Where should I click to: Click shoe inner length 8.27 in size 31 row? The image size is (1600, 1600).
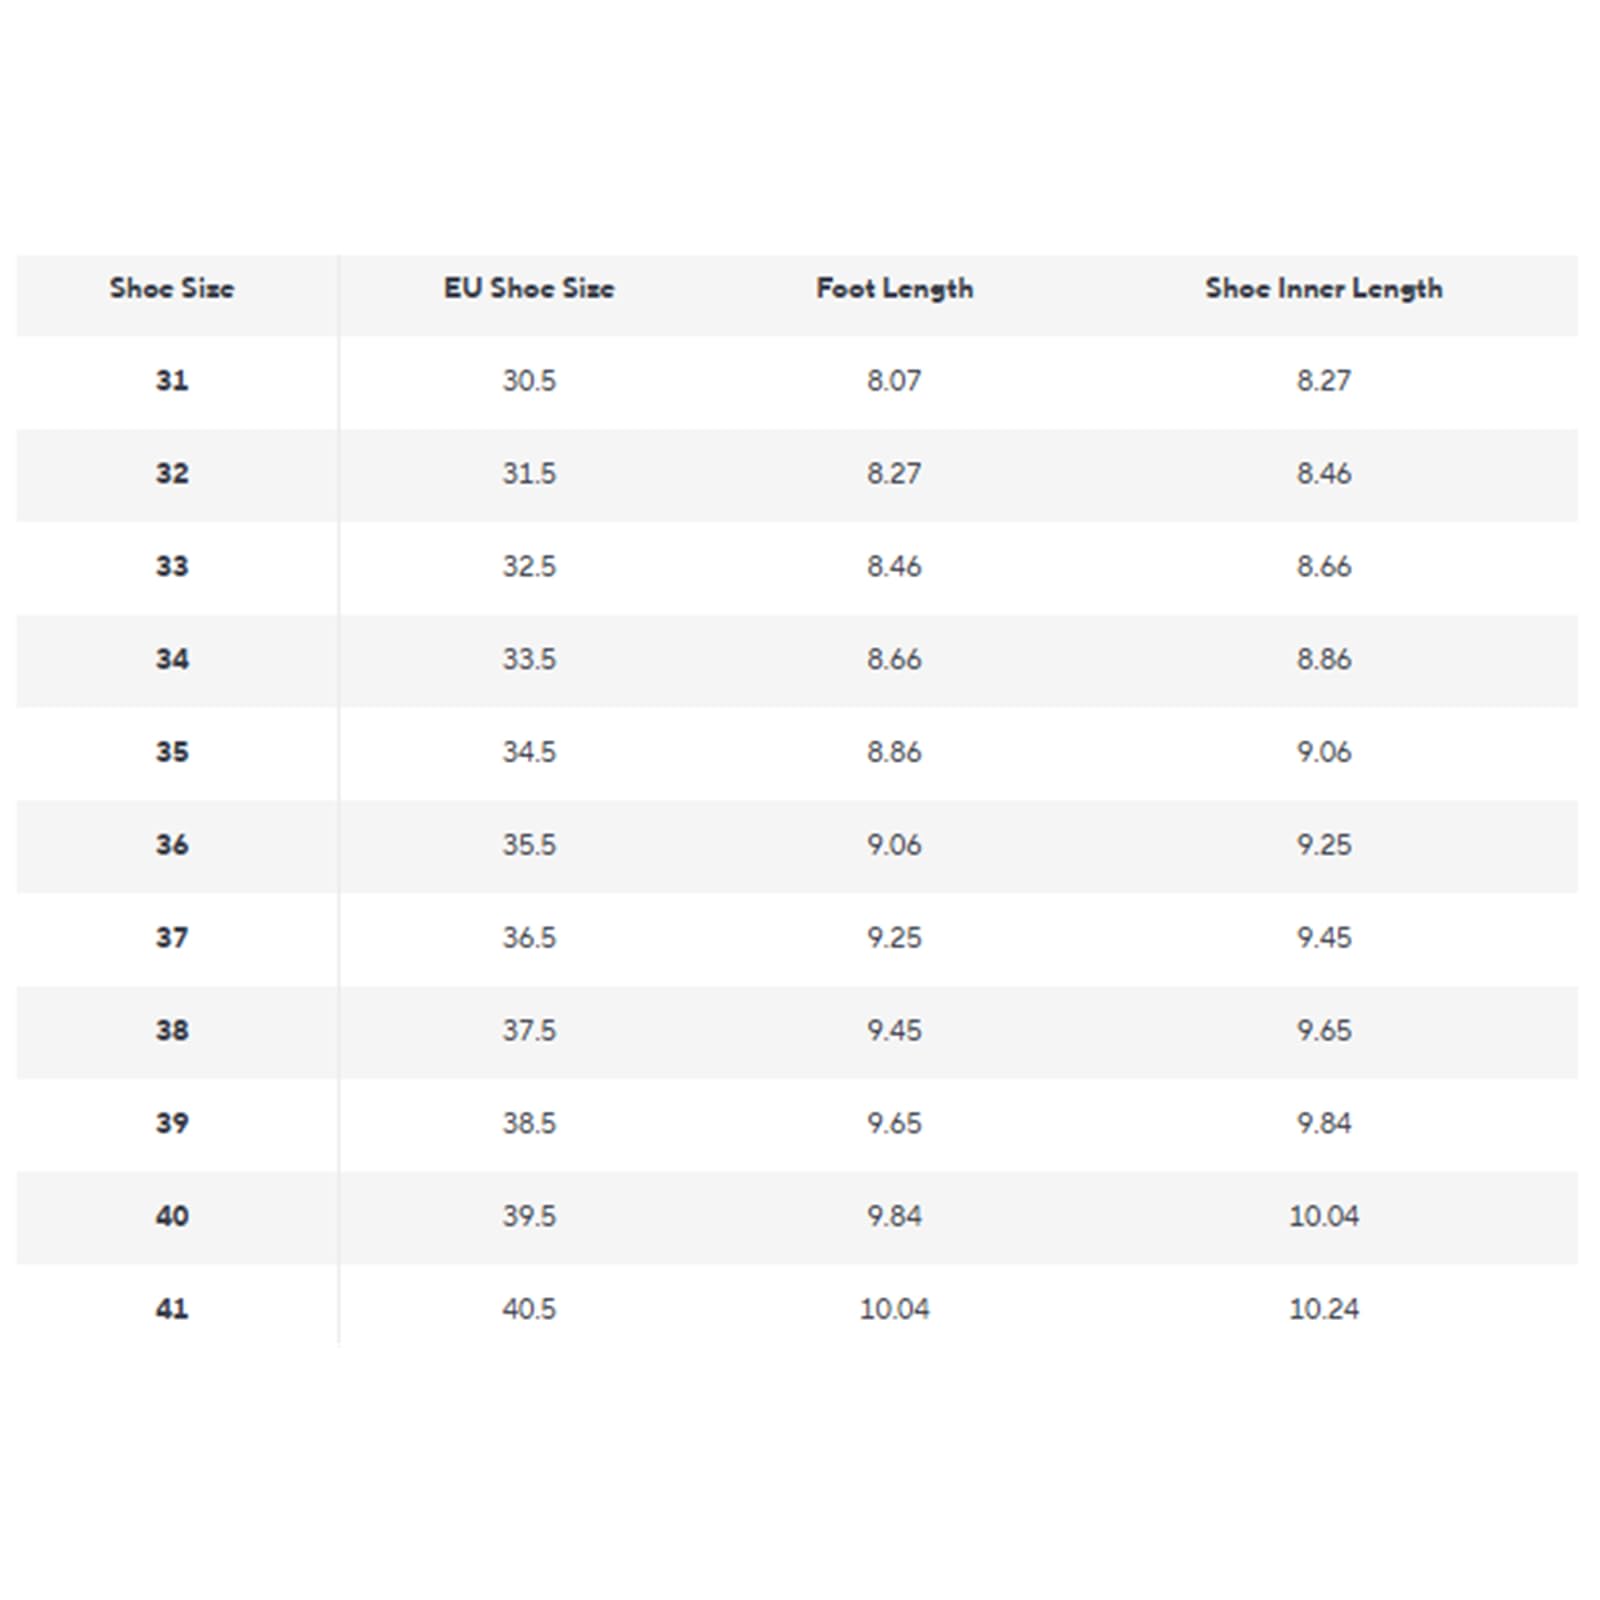(1324, 380)
